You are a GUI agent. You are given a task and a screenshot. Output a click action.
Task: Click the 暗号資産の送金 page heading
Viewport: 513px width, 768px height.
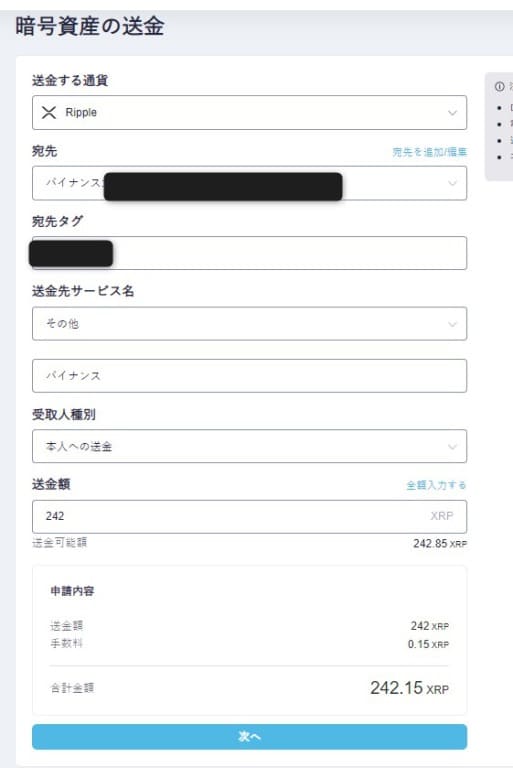[x=90, y=26]
